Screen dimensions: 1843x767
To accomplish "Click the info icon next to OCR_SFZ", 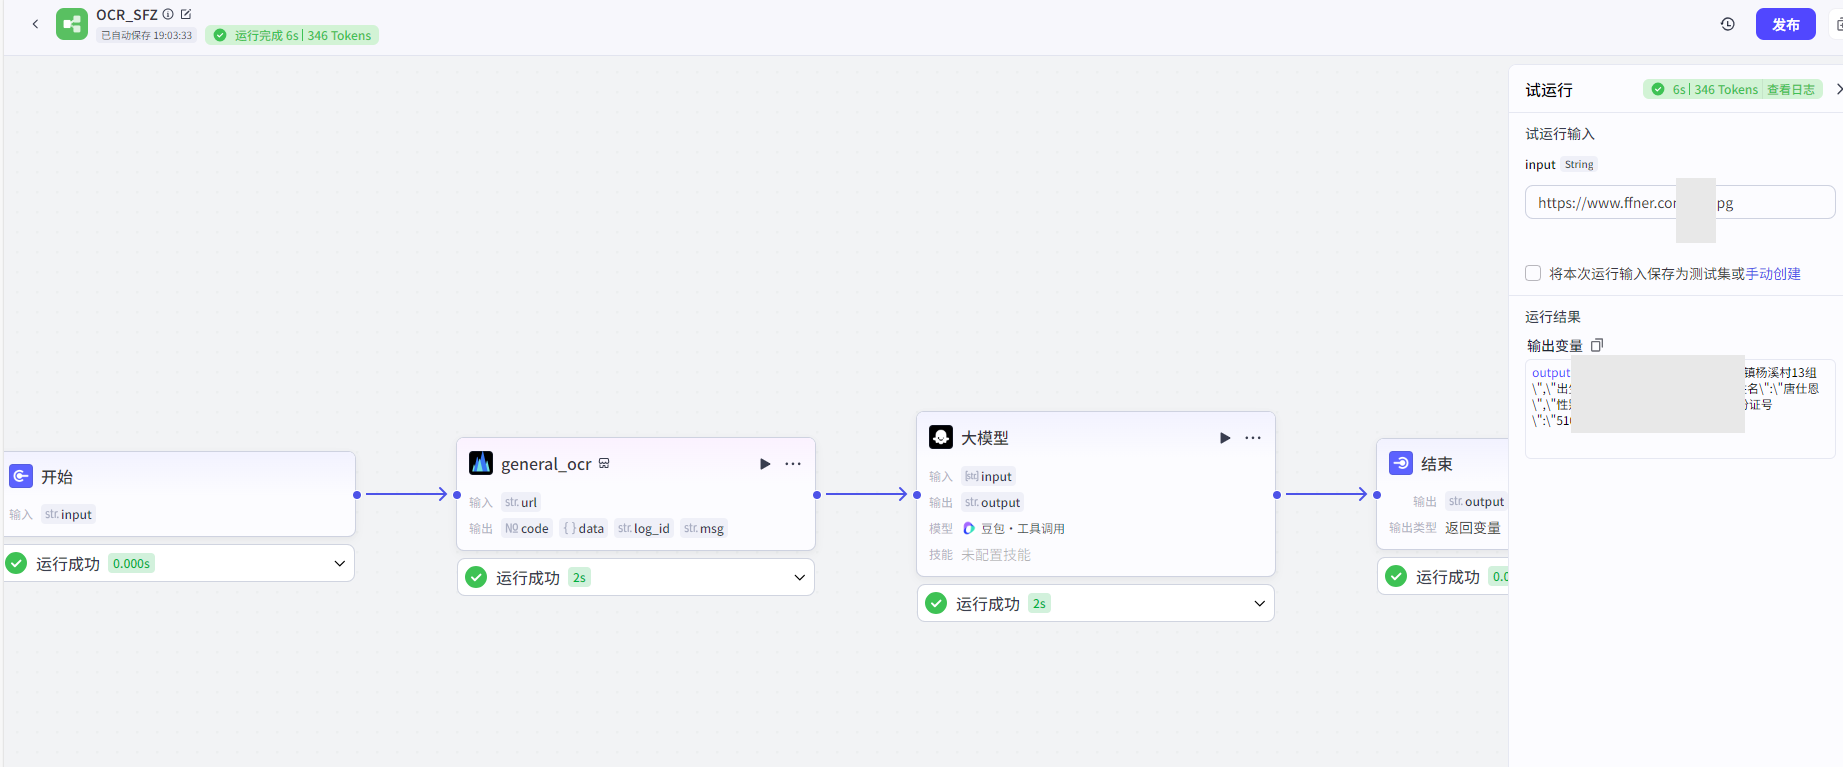I will pos(168,14).
